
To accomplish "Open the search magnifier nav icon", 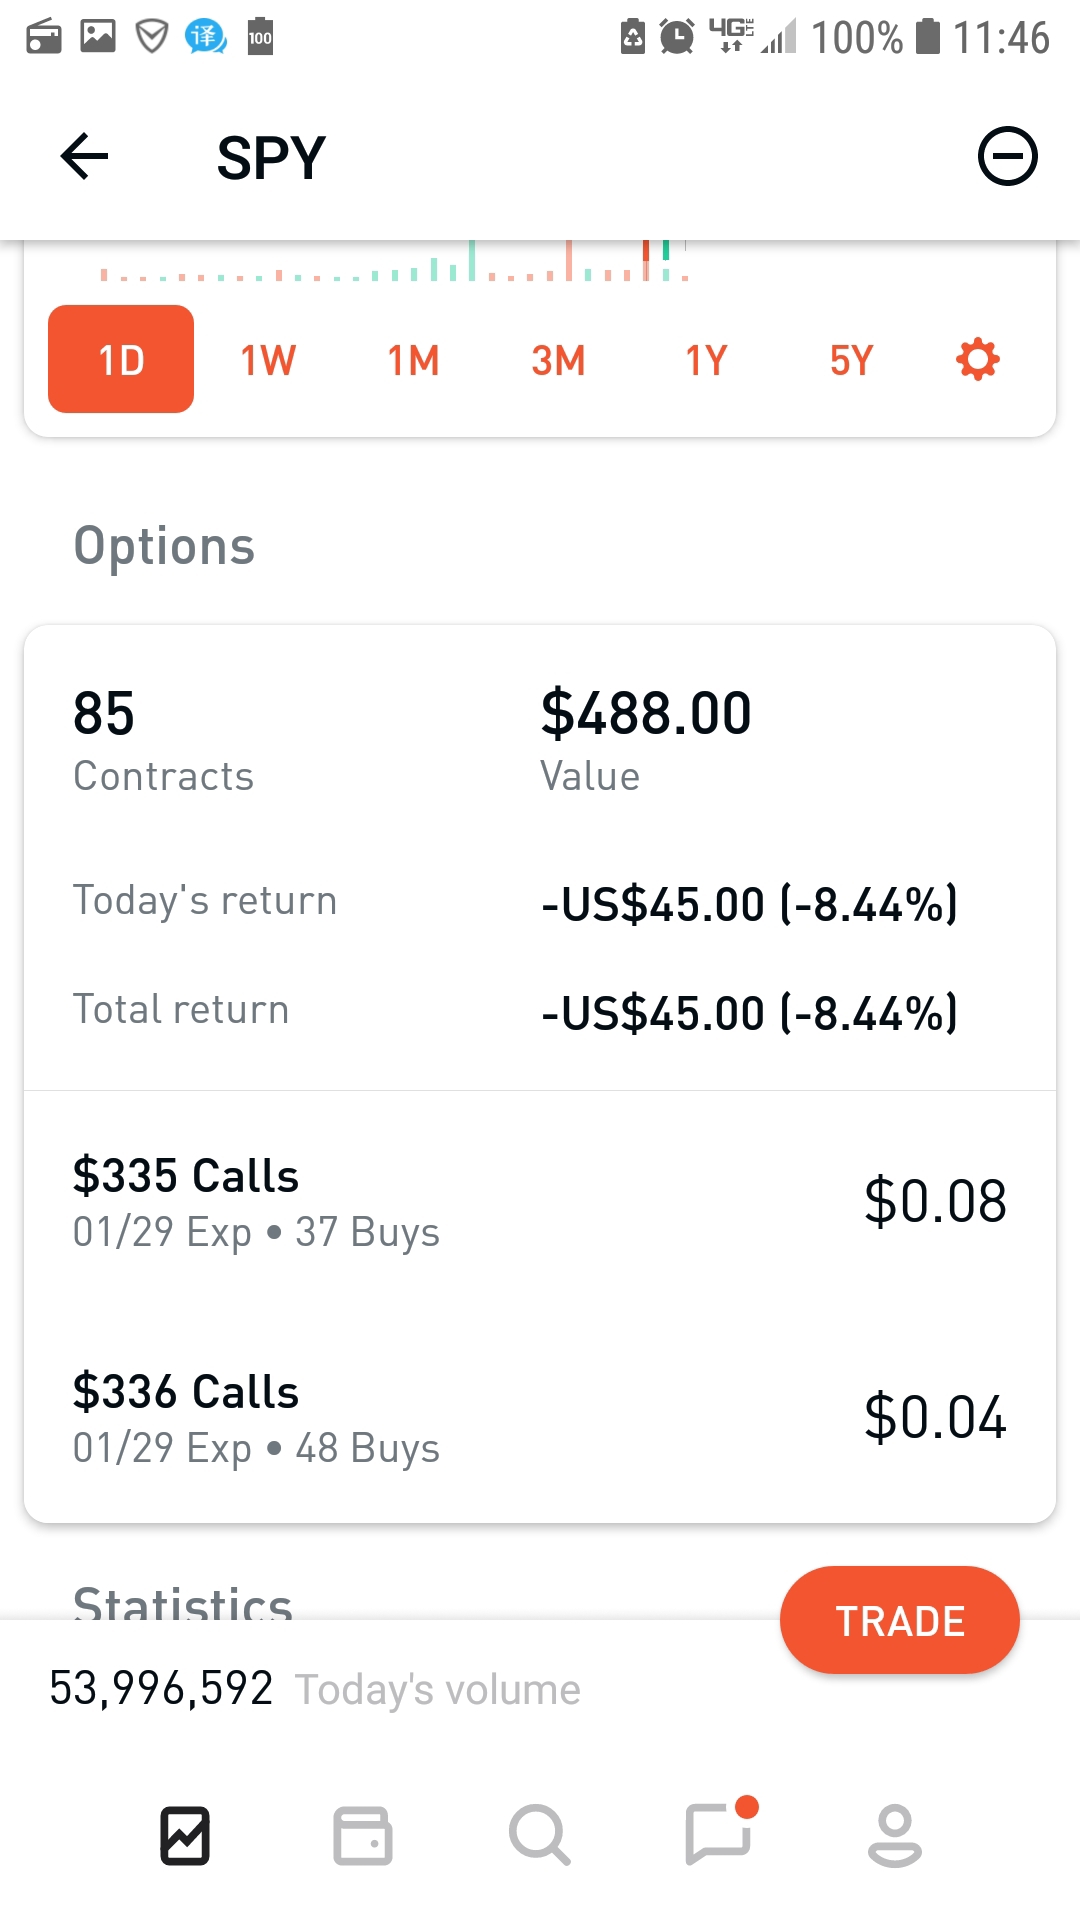I will click(539, 1836).
